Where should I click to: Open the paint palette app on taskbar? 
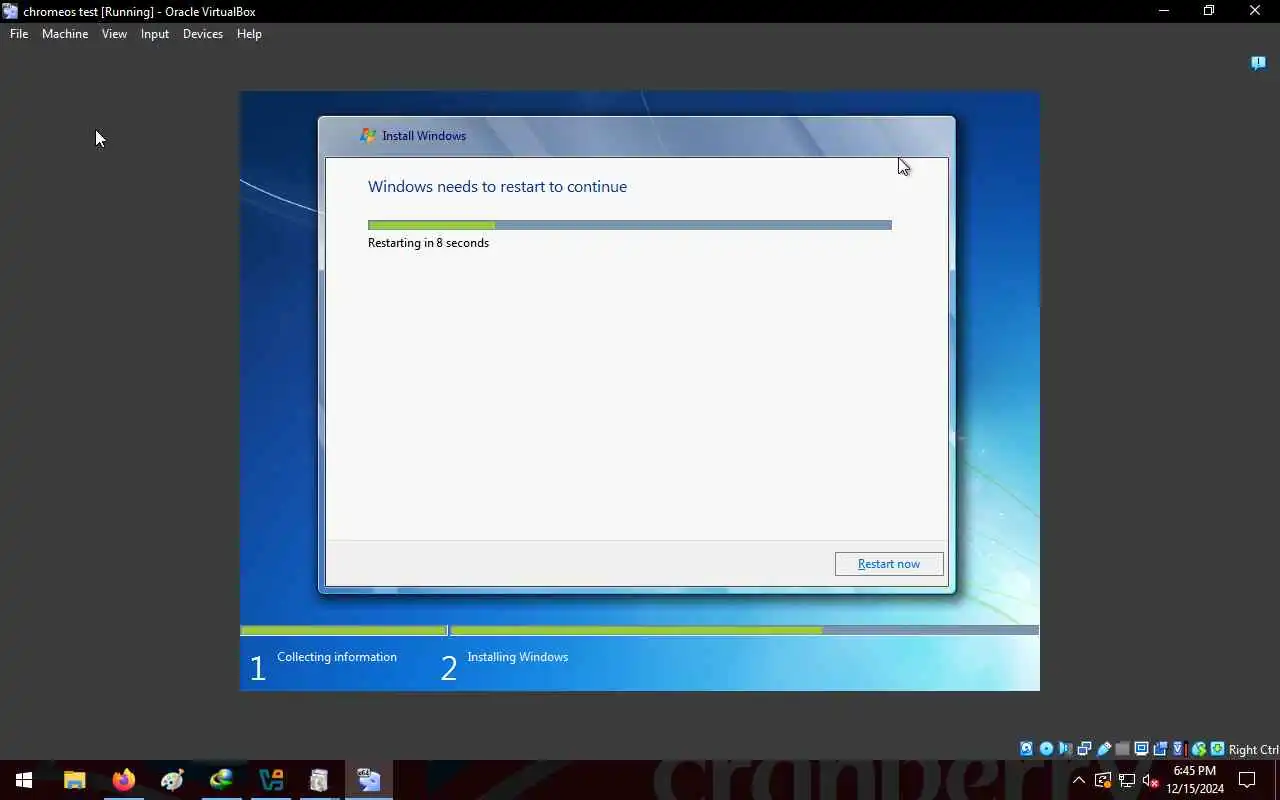tap(172, 780)
